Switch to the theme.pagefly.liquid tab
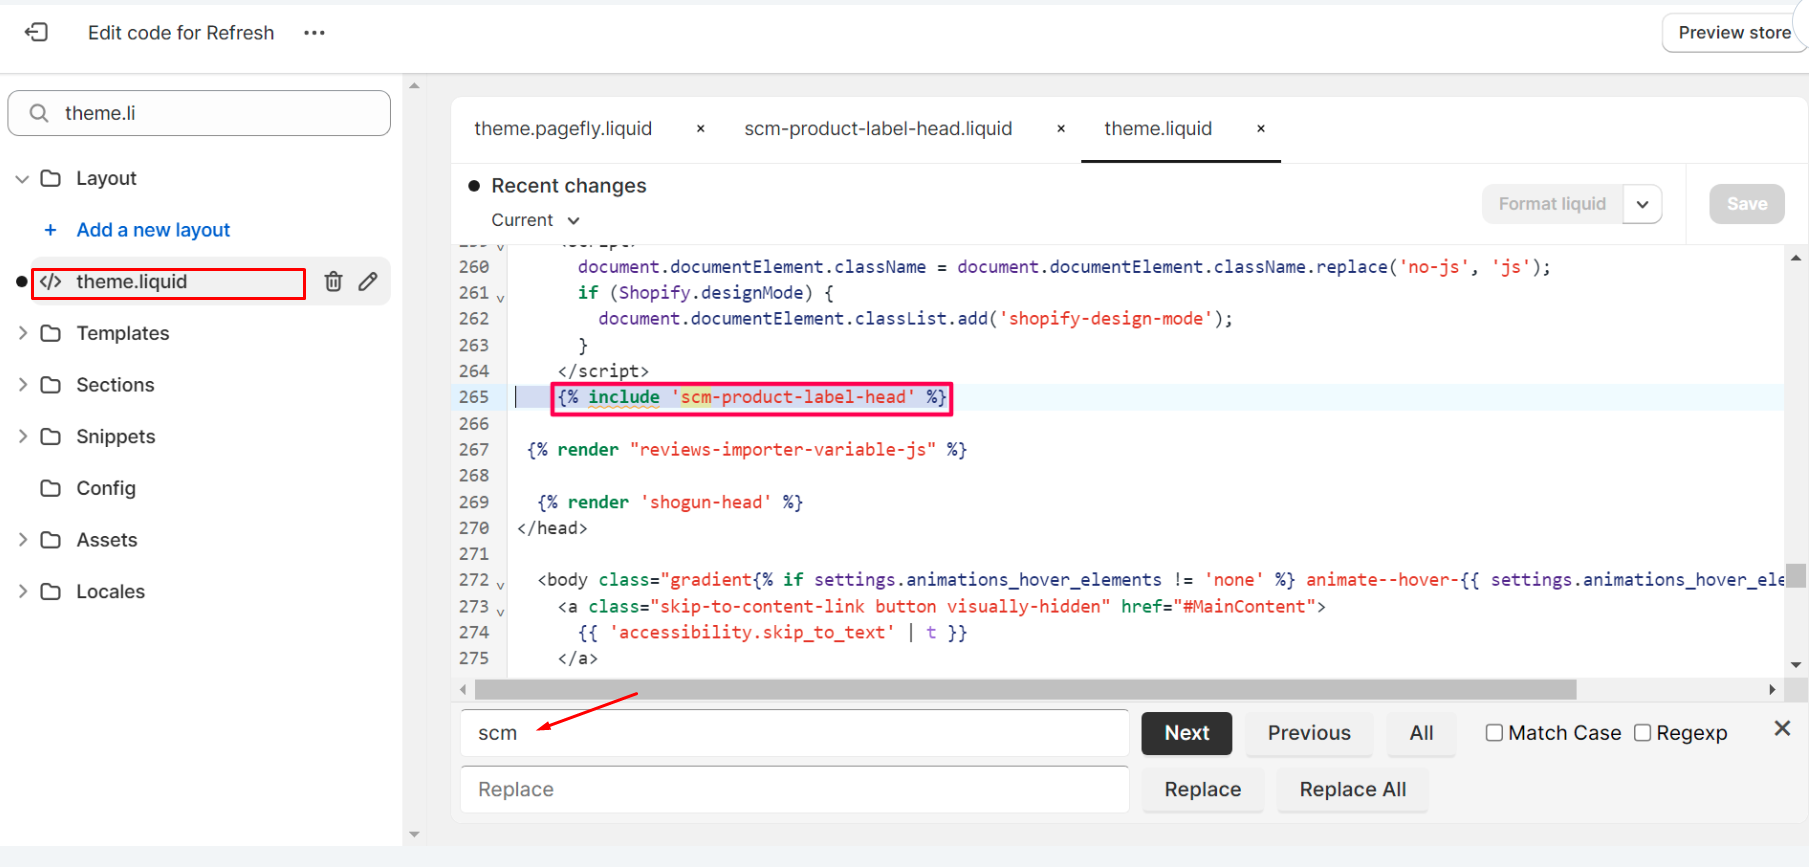The height and width of the screenshot is (867, 1809). [562, 129]
